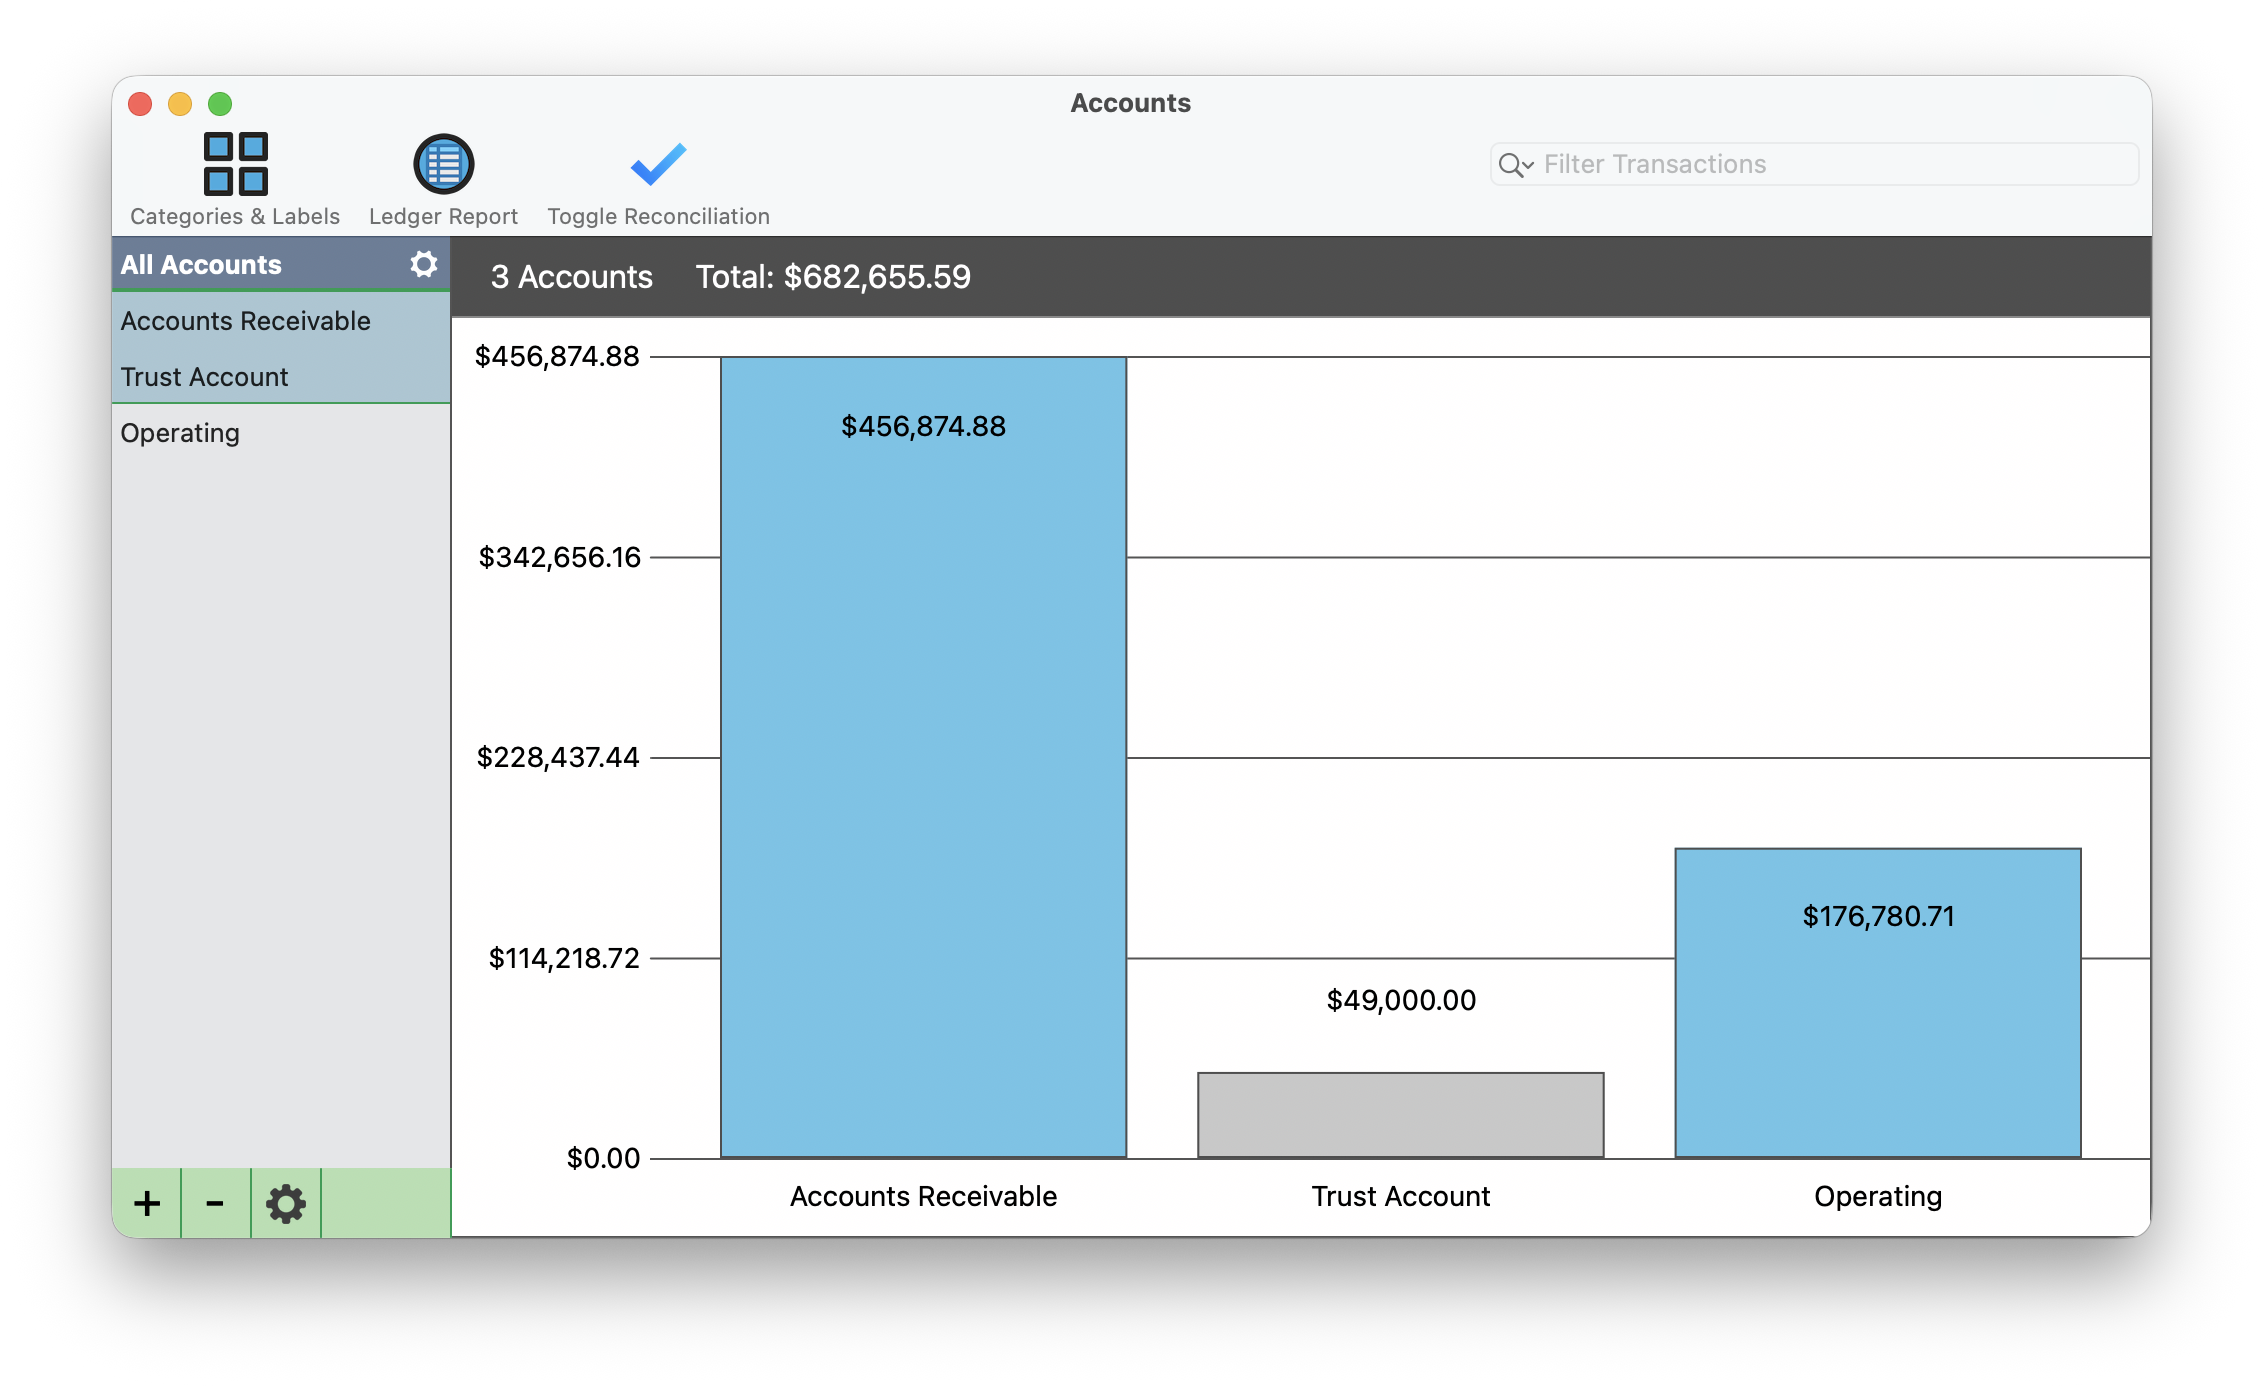Remove selected account with the minus icon

click(214, 1204)
